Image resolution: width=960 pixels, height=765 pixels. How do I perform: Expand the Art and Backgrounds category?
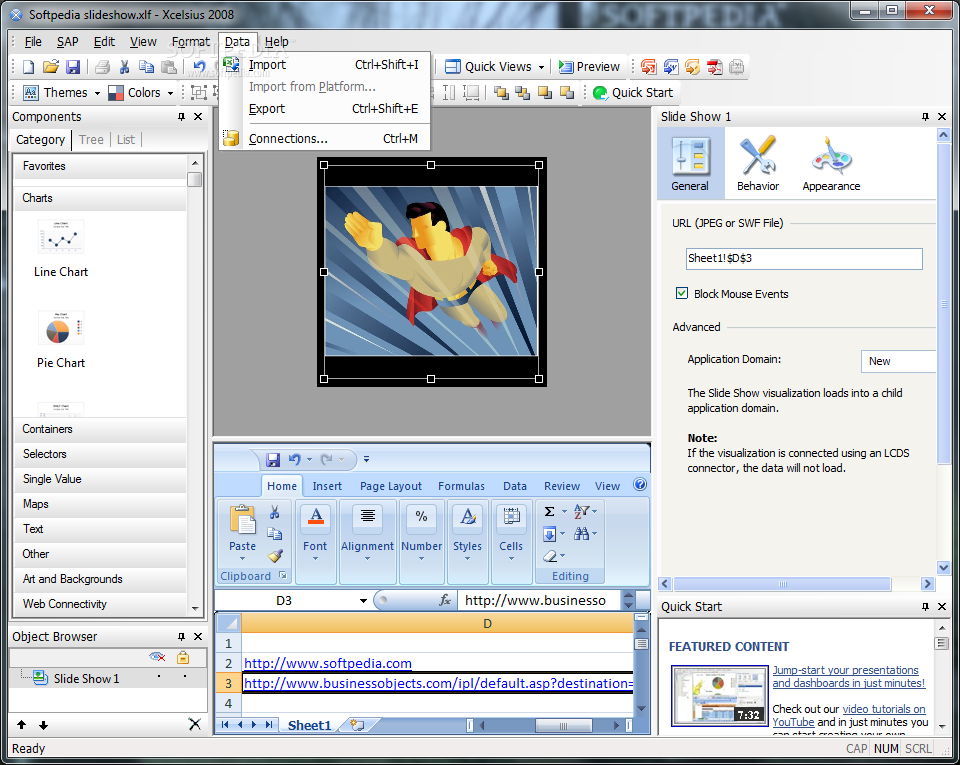coord(100,579)
